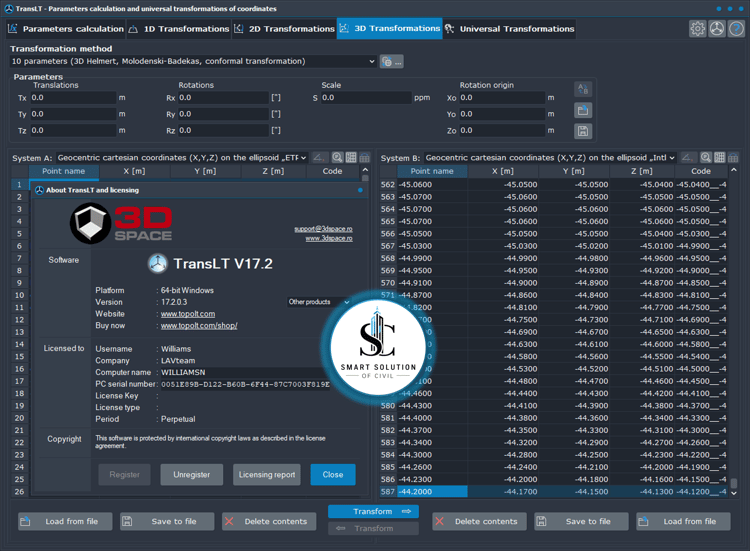750x551 pixels.
Task: Click the System B table scrollbar down arrow
Action: (734, 493)
